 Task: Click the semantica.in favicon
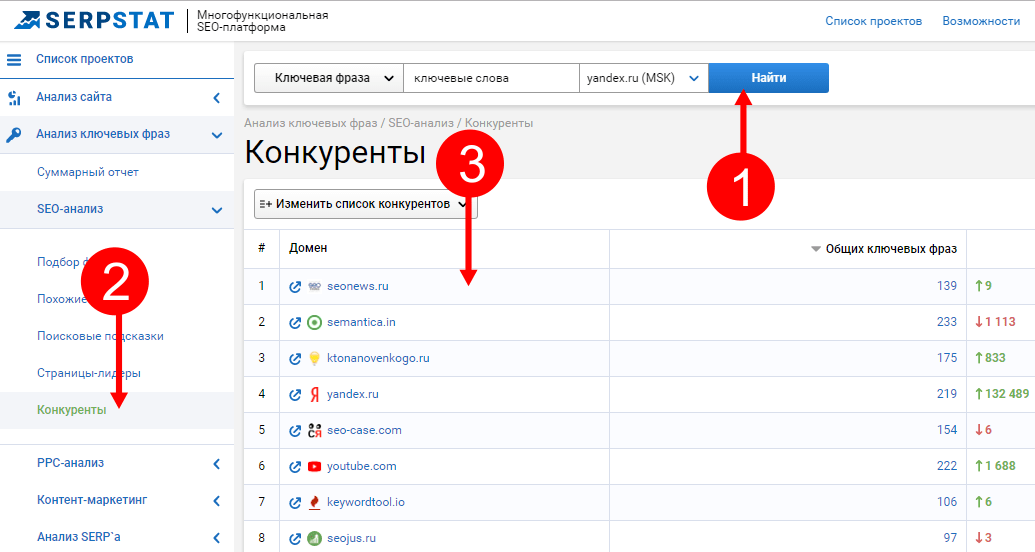(315, 322)
